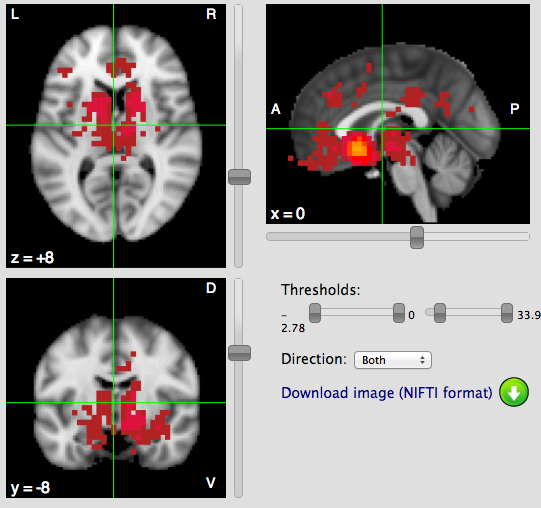Grab the sagittal x-slice horizontal slider handle
This screenshot has height=508, width=541.
(417, 237)
